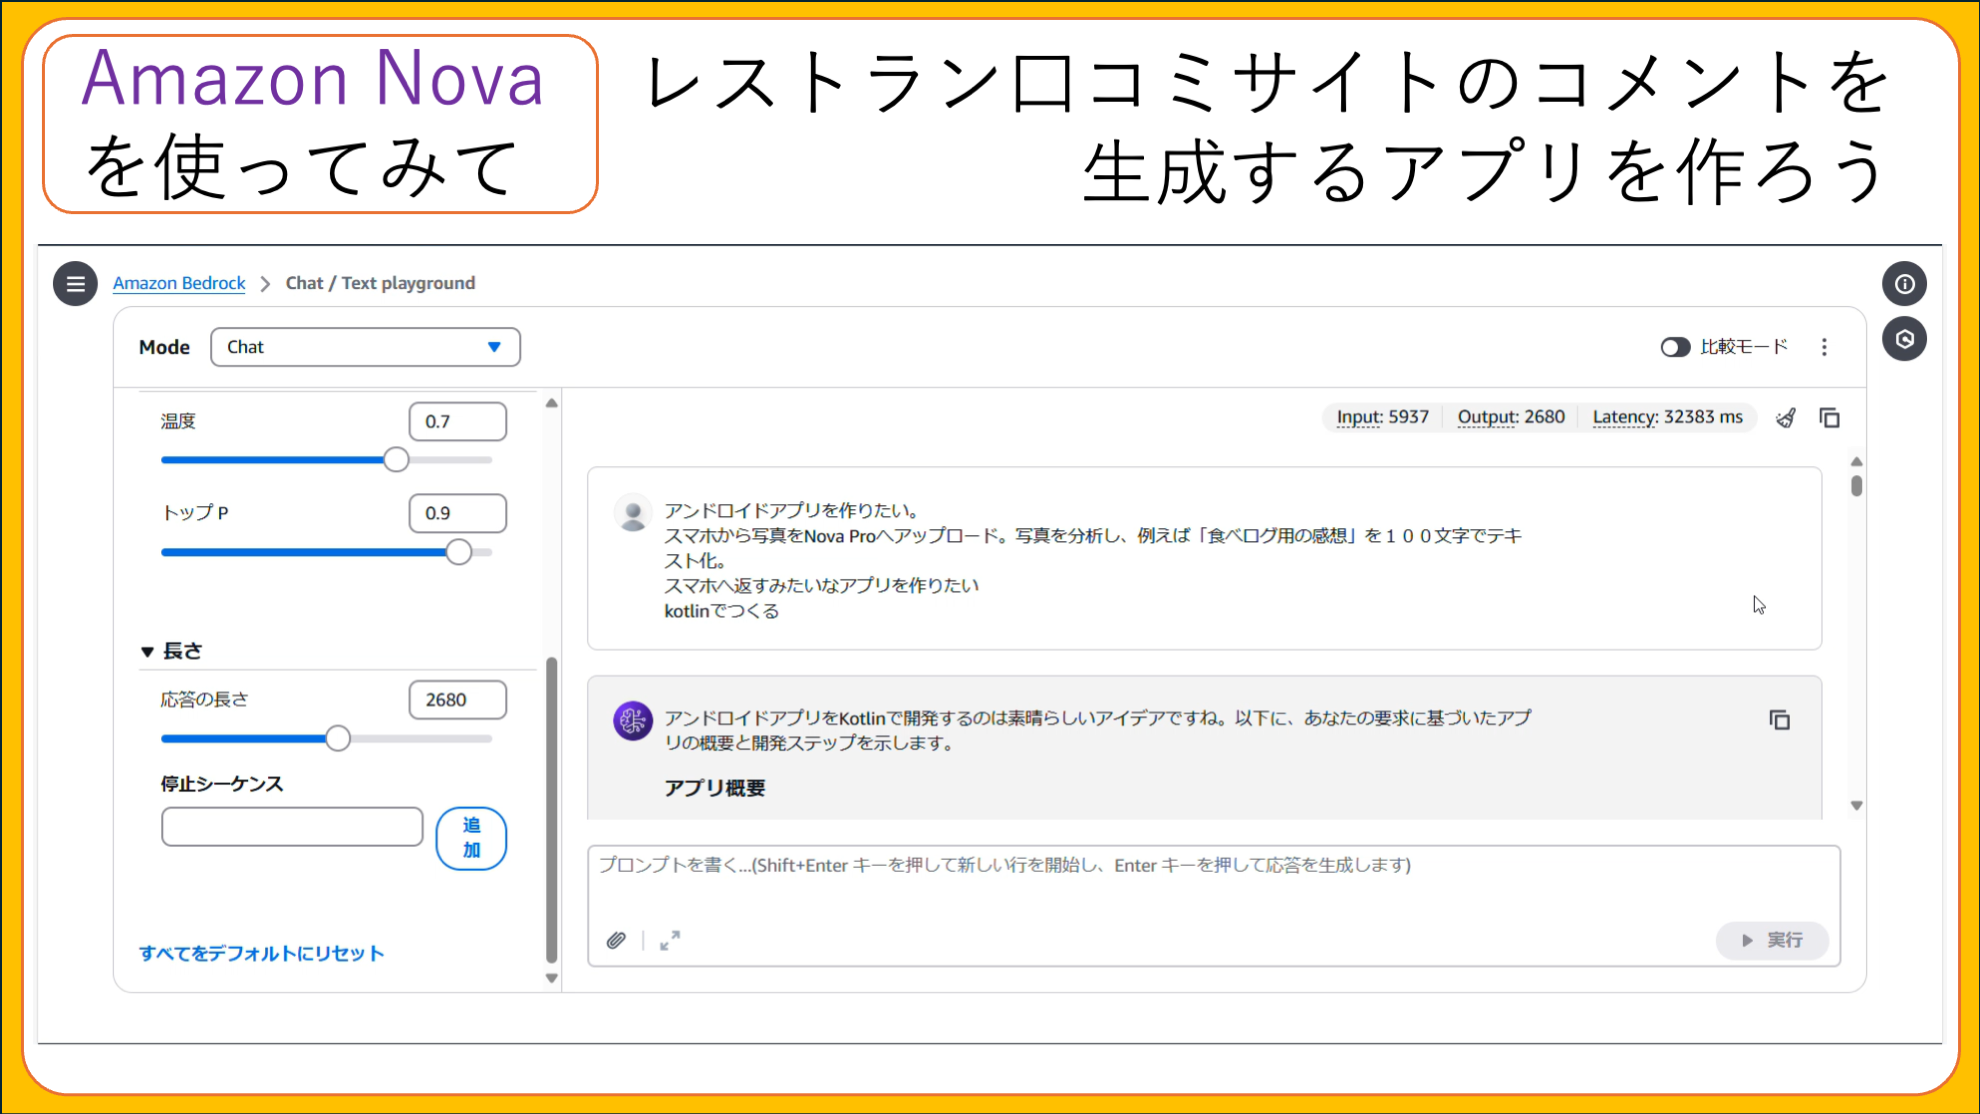Screen dimensions: 1980x1114
Task: Toggle 比較モード switch
Action: click(x=1675, y=347)
